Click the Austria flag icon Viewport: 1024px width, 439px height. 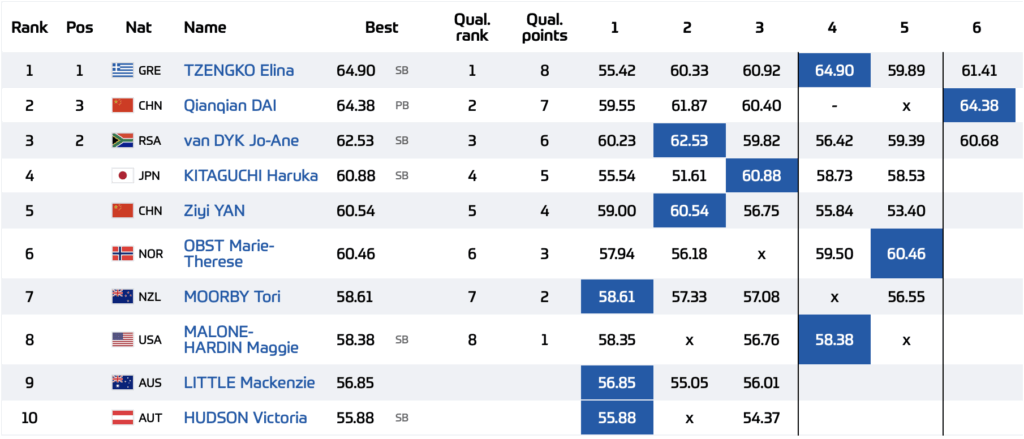[x=122, y=418]
